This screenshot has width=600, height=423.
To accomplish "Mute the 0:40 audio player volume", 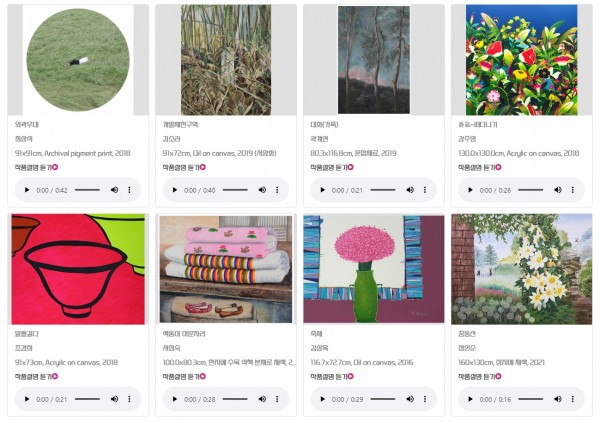I will pos(262,190).
